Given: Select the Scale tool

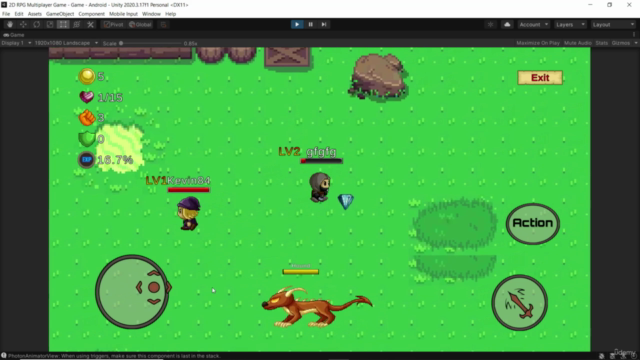Looking at the screenshot, I should pos(50,24).
